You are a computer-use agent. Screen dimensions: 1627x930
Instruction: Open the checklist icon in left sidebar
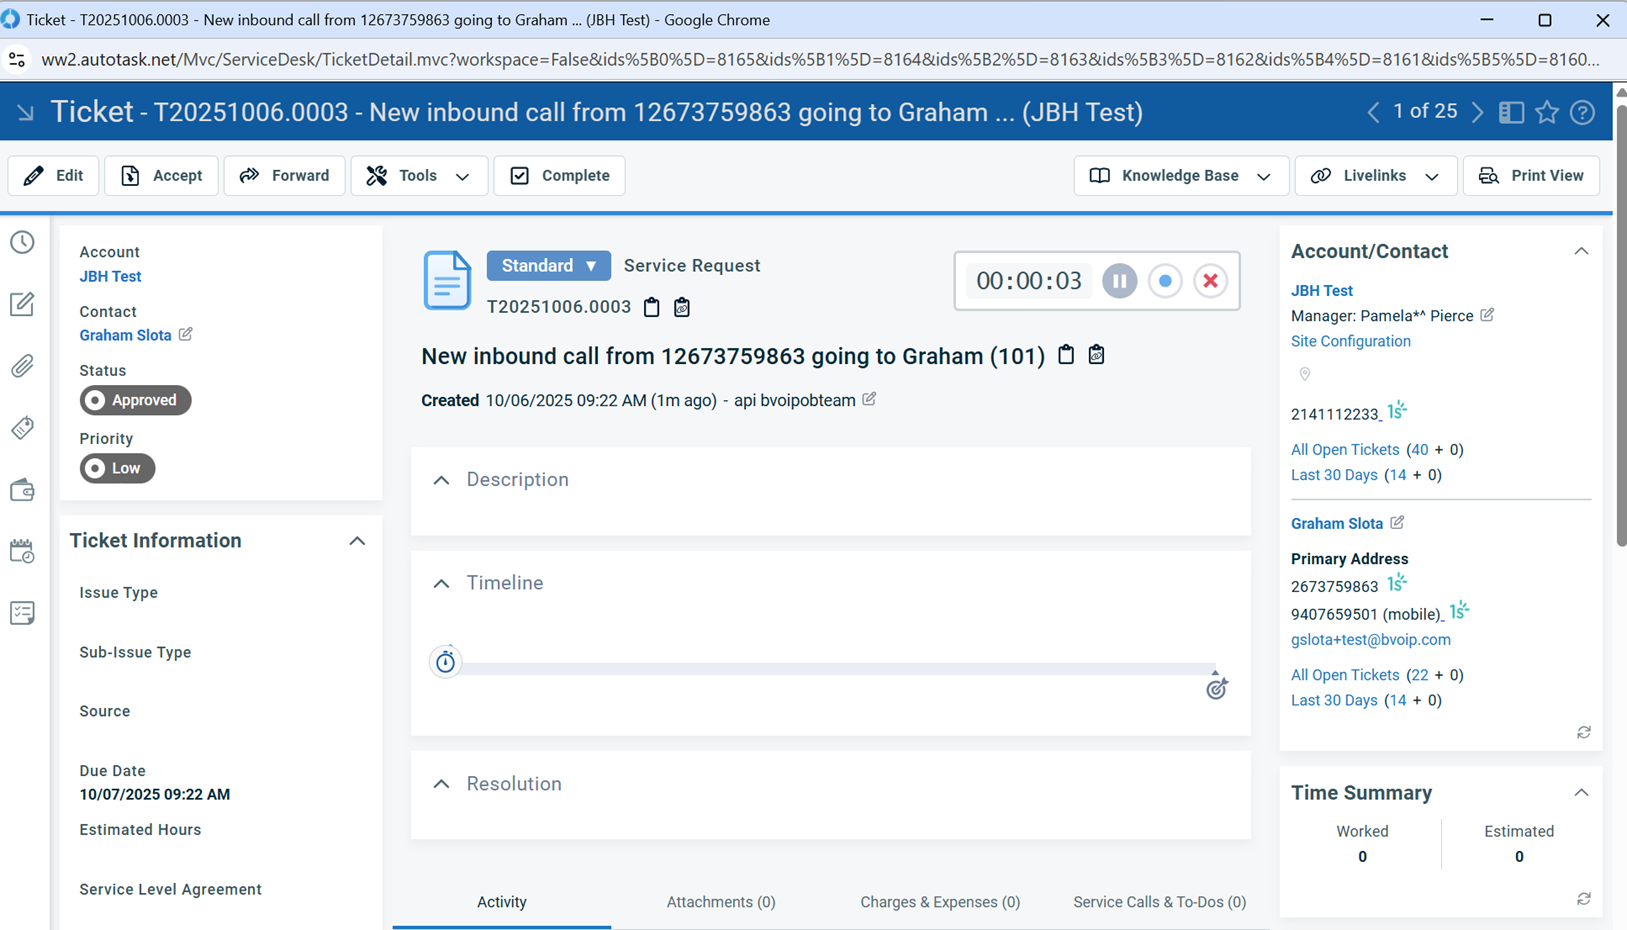click(x=22, y=613)
